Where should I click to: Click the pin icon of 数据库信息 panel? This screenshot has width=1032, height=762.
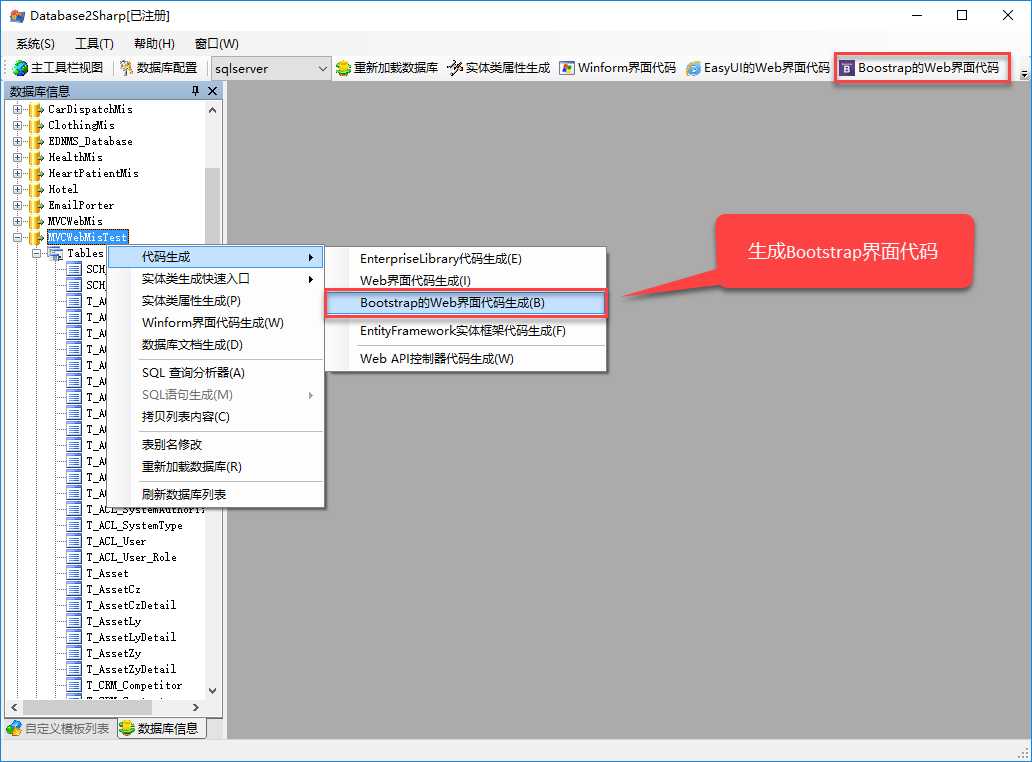[195, 91]
